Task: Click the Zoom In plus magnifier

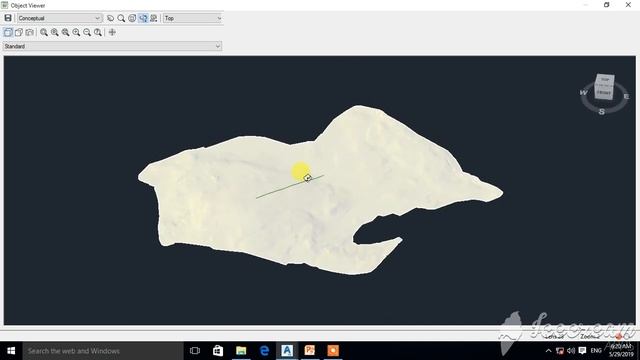Action: [76, 32]
